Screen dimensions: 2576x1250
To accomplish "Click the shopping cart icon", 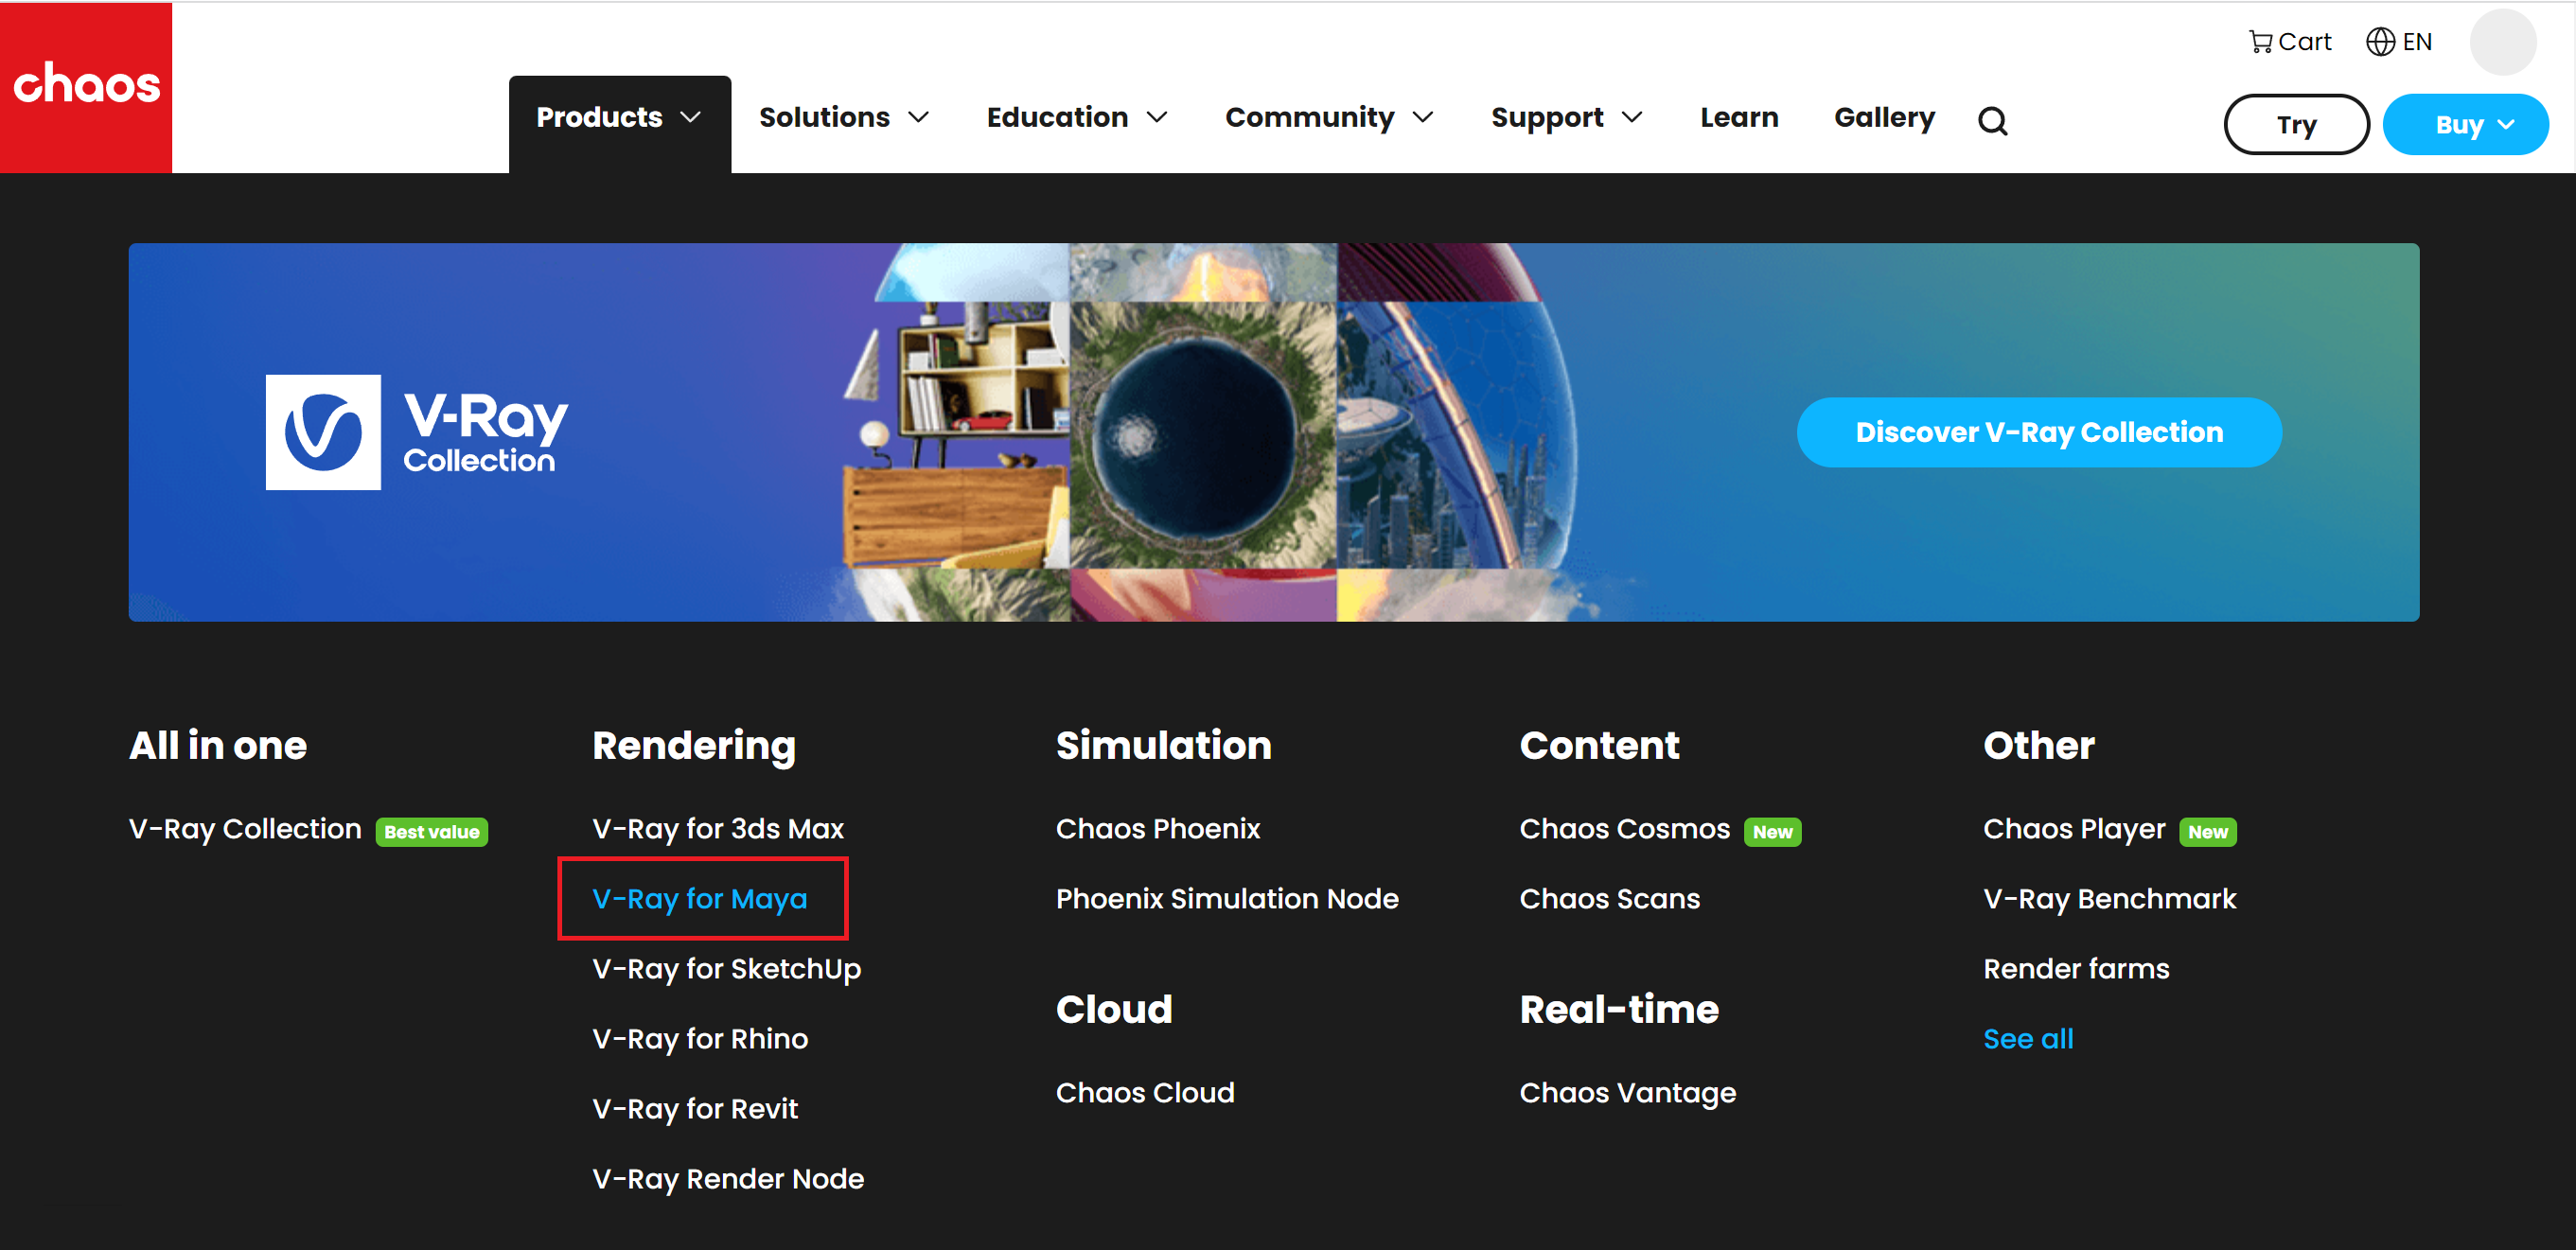I will point(2260,41).
